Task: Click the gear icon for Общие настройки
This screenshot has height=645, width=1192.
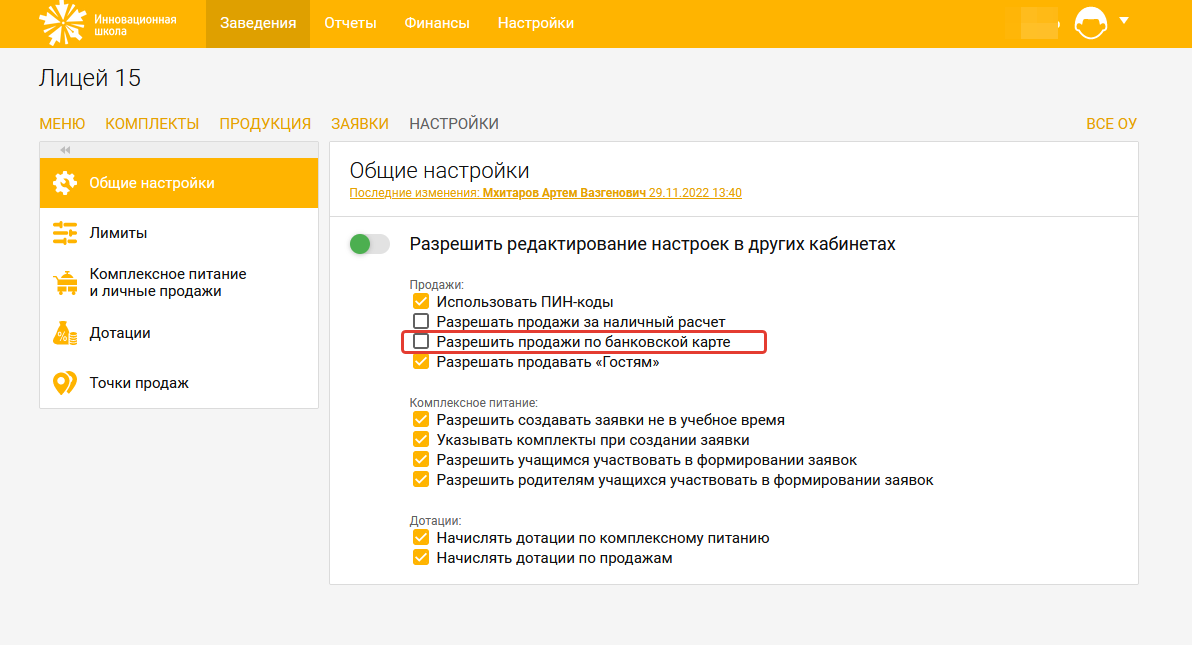Action: coord(65,183)
